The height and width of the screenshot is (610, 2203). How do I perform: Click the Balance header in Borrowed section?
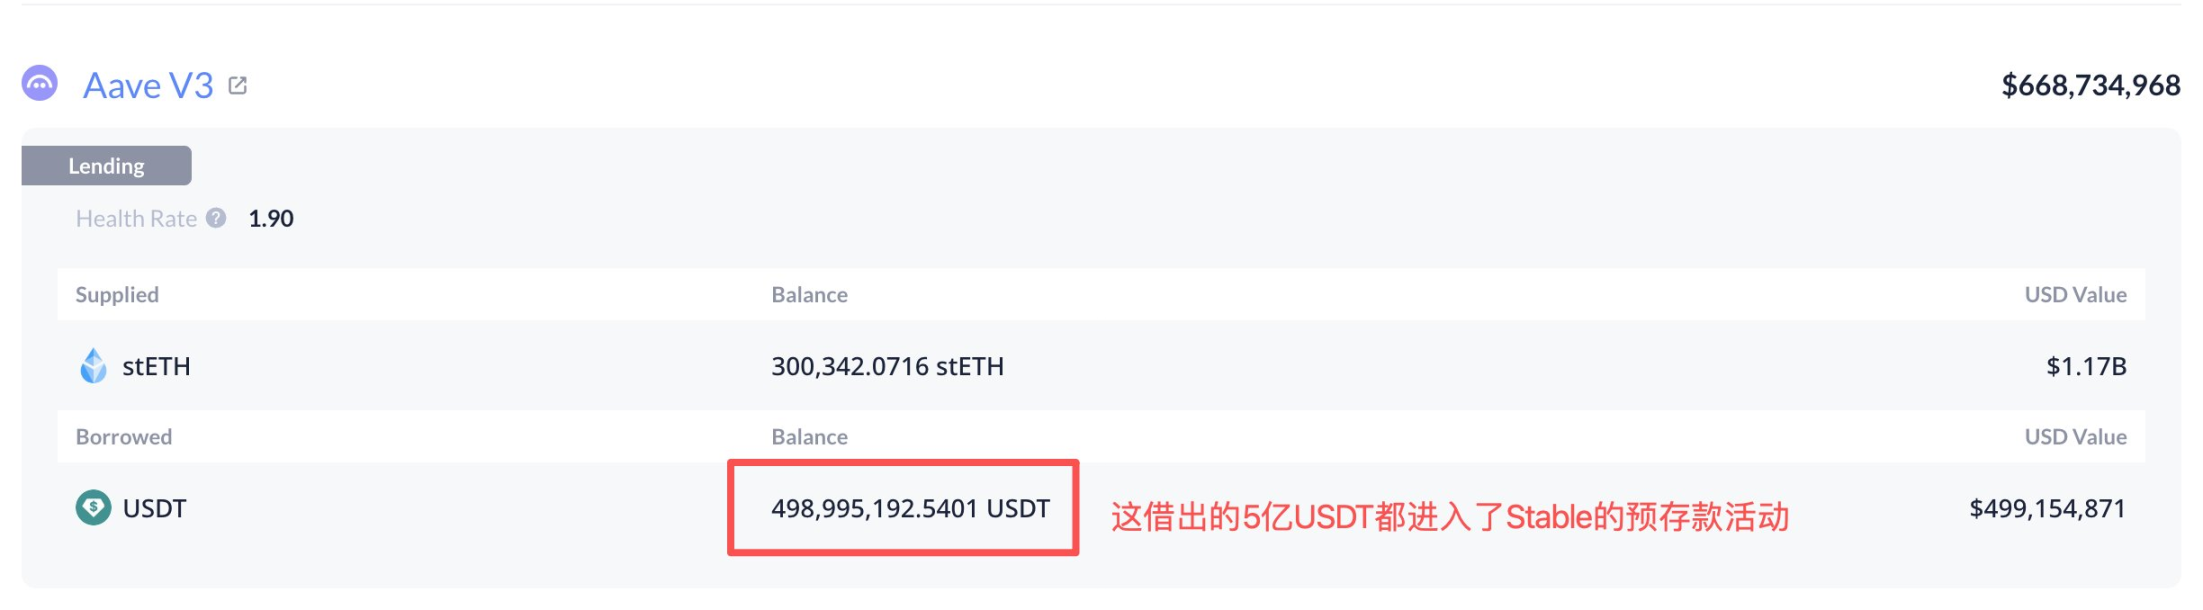pos(809,437)
